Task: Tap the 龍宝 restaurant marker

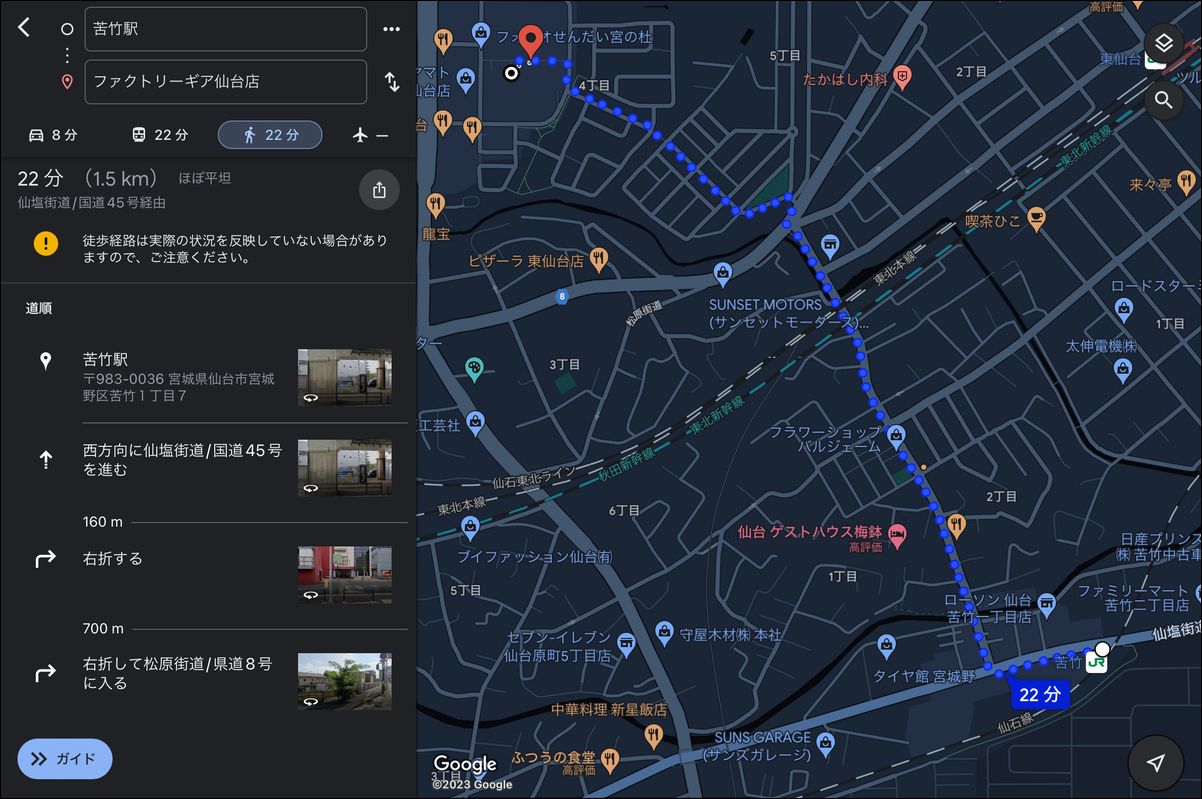Action: 435,205
